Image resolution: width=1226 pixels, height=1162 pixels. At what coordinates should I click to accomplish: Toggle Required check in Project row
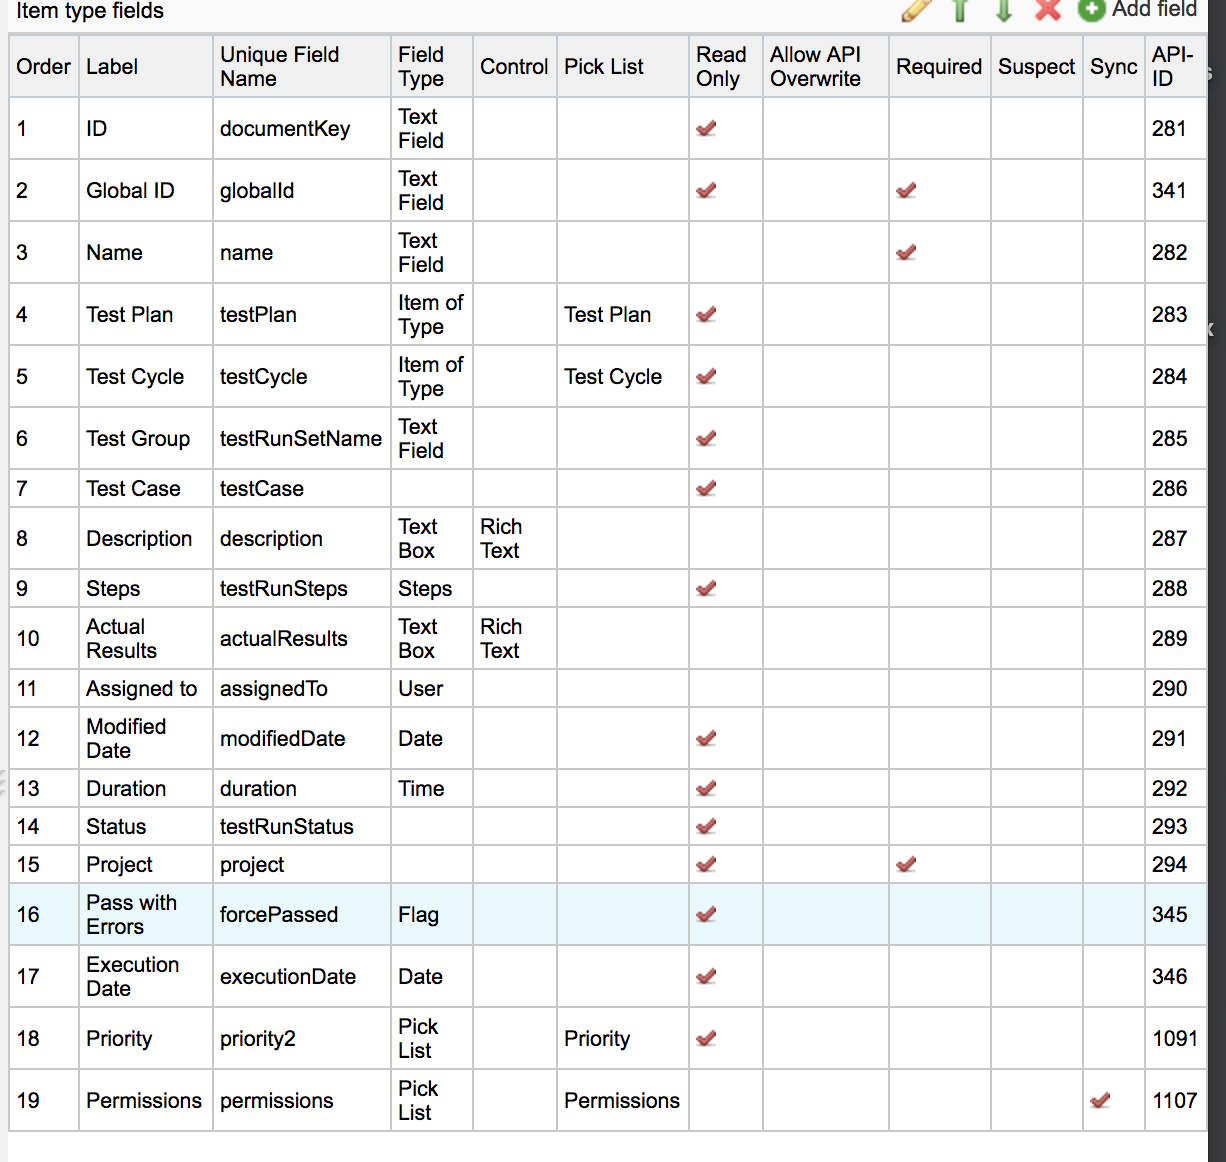[x=906, y=864]
